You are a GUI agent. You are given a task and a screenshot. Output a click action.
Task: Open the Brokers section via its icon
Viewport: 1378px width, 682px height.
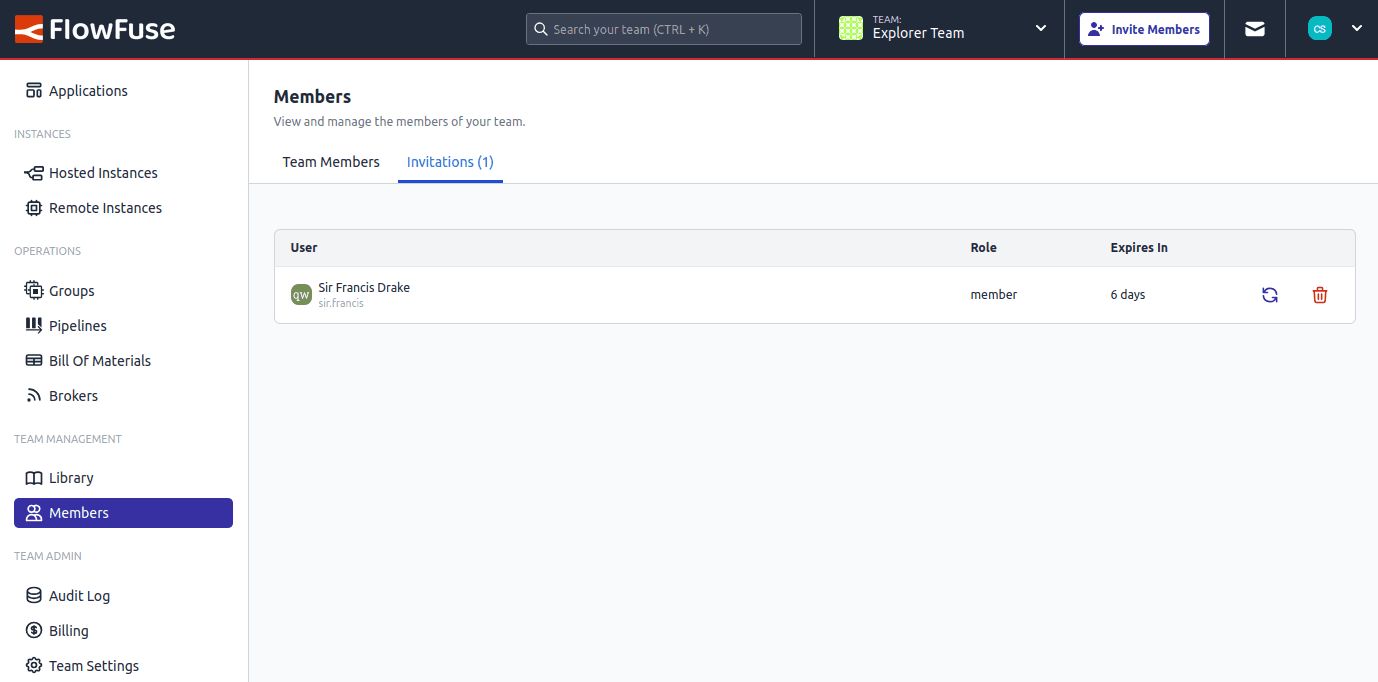click(34, 395)
